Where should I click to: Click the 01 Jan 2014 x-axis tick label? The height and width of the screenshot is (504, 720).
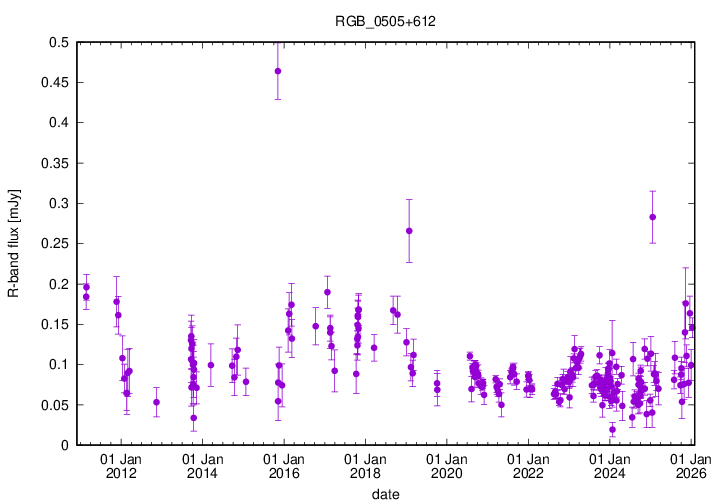(x=202, y=466)
